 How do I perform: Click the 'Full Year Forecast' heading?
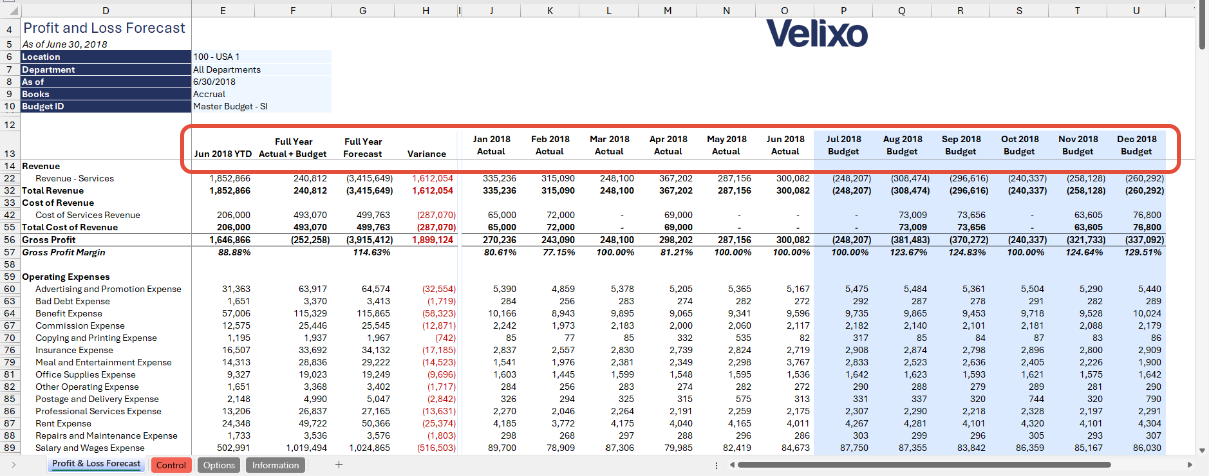point(363,147)
